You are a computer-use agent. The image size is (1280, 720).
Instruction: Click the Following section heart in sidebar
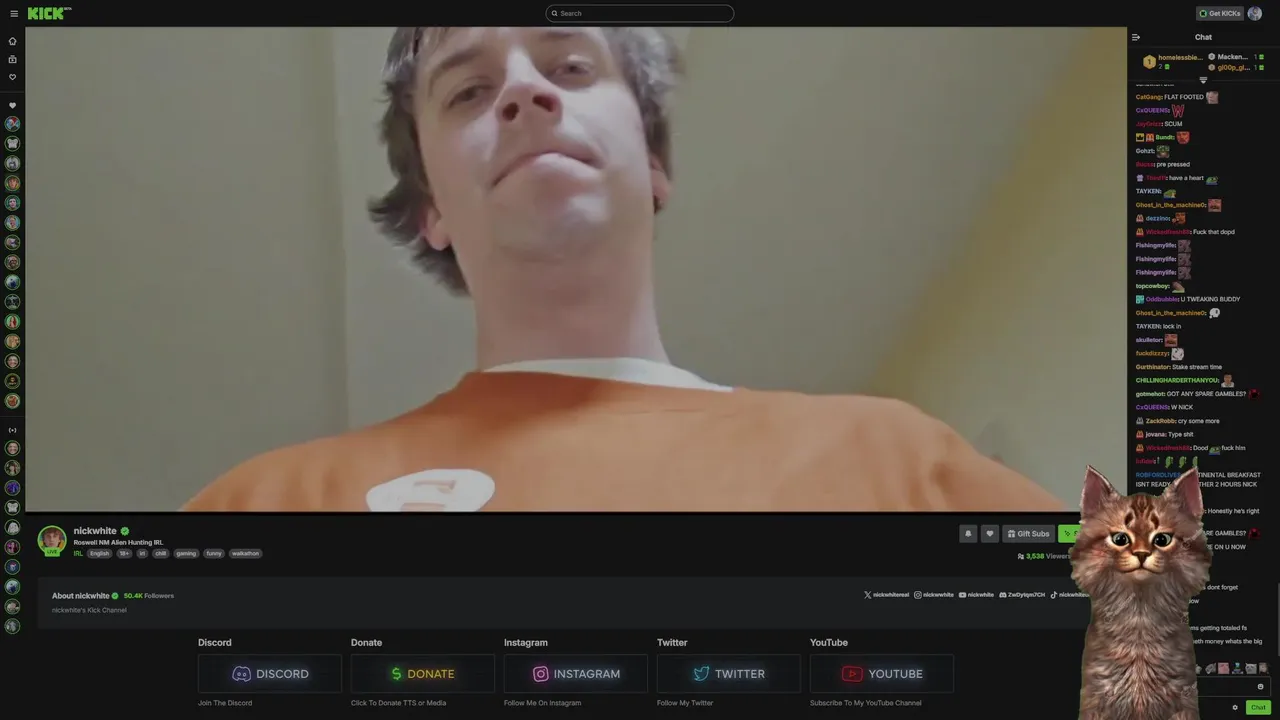13,105
